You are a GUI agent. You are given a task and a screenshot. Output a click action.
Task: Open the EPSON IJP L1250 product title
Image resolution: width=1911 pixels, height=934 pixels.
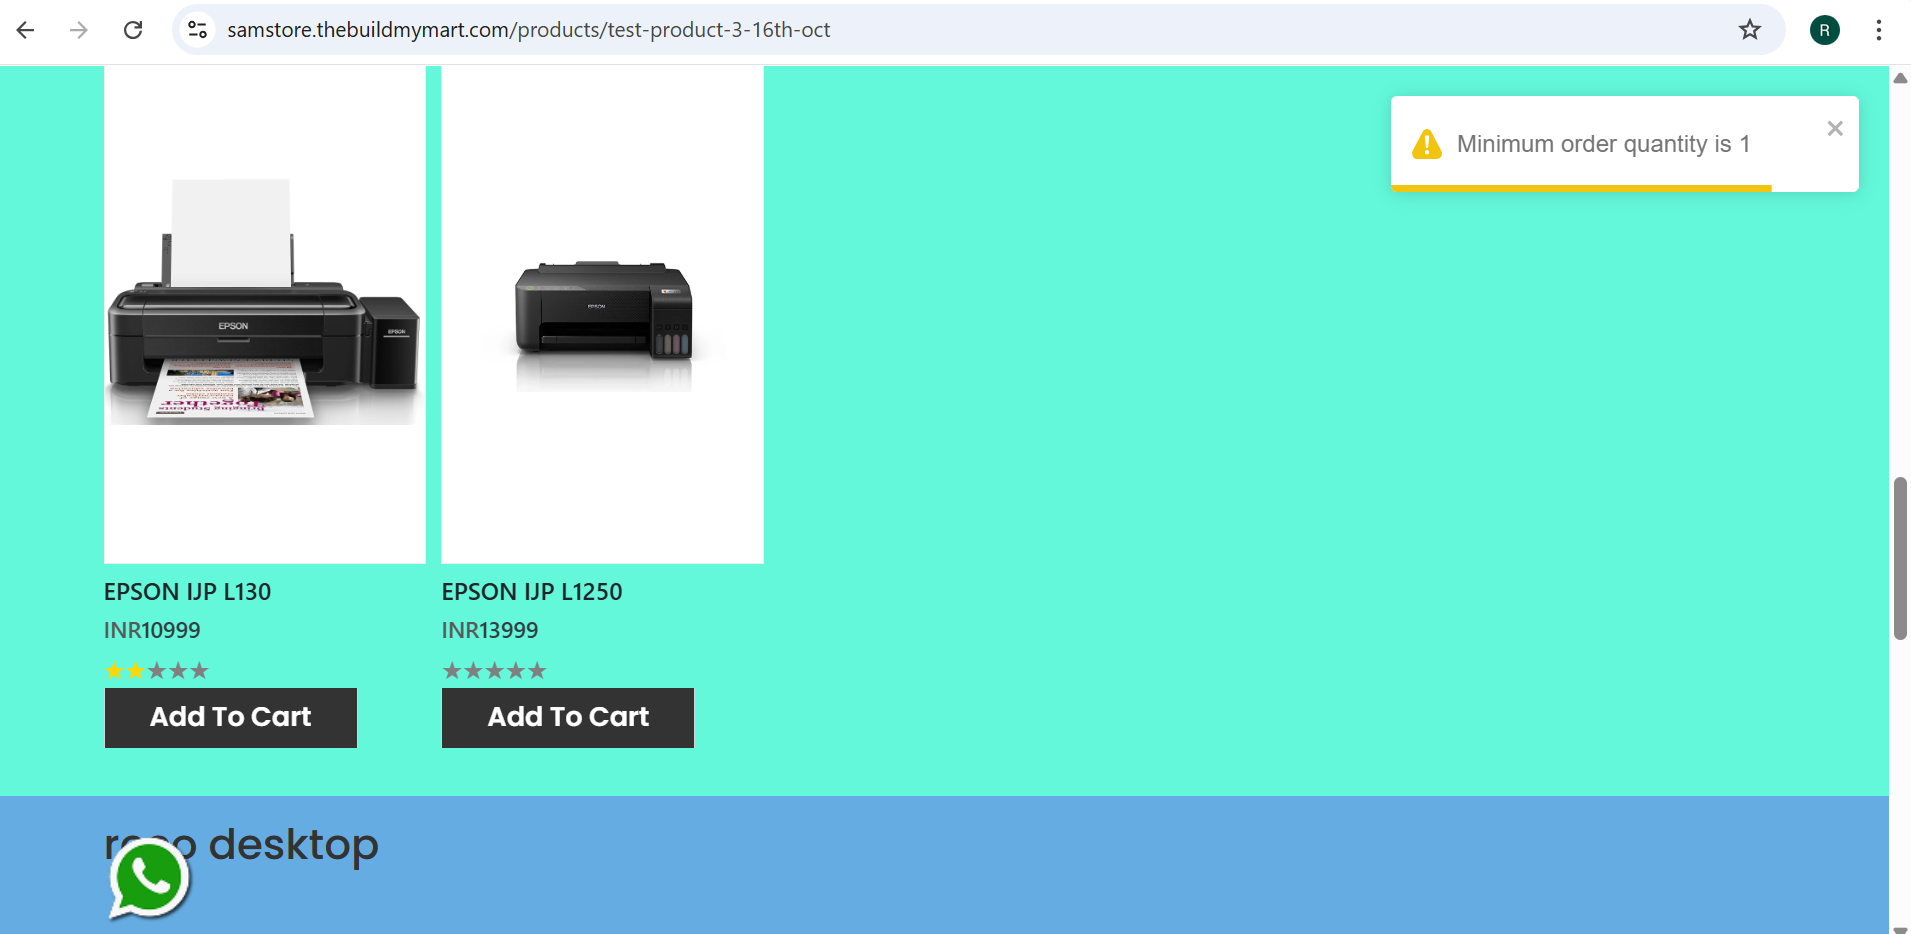(532, 592)
